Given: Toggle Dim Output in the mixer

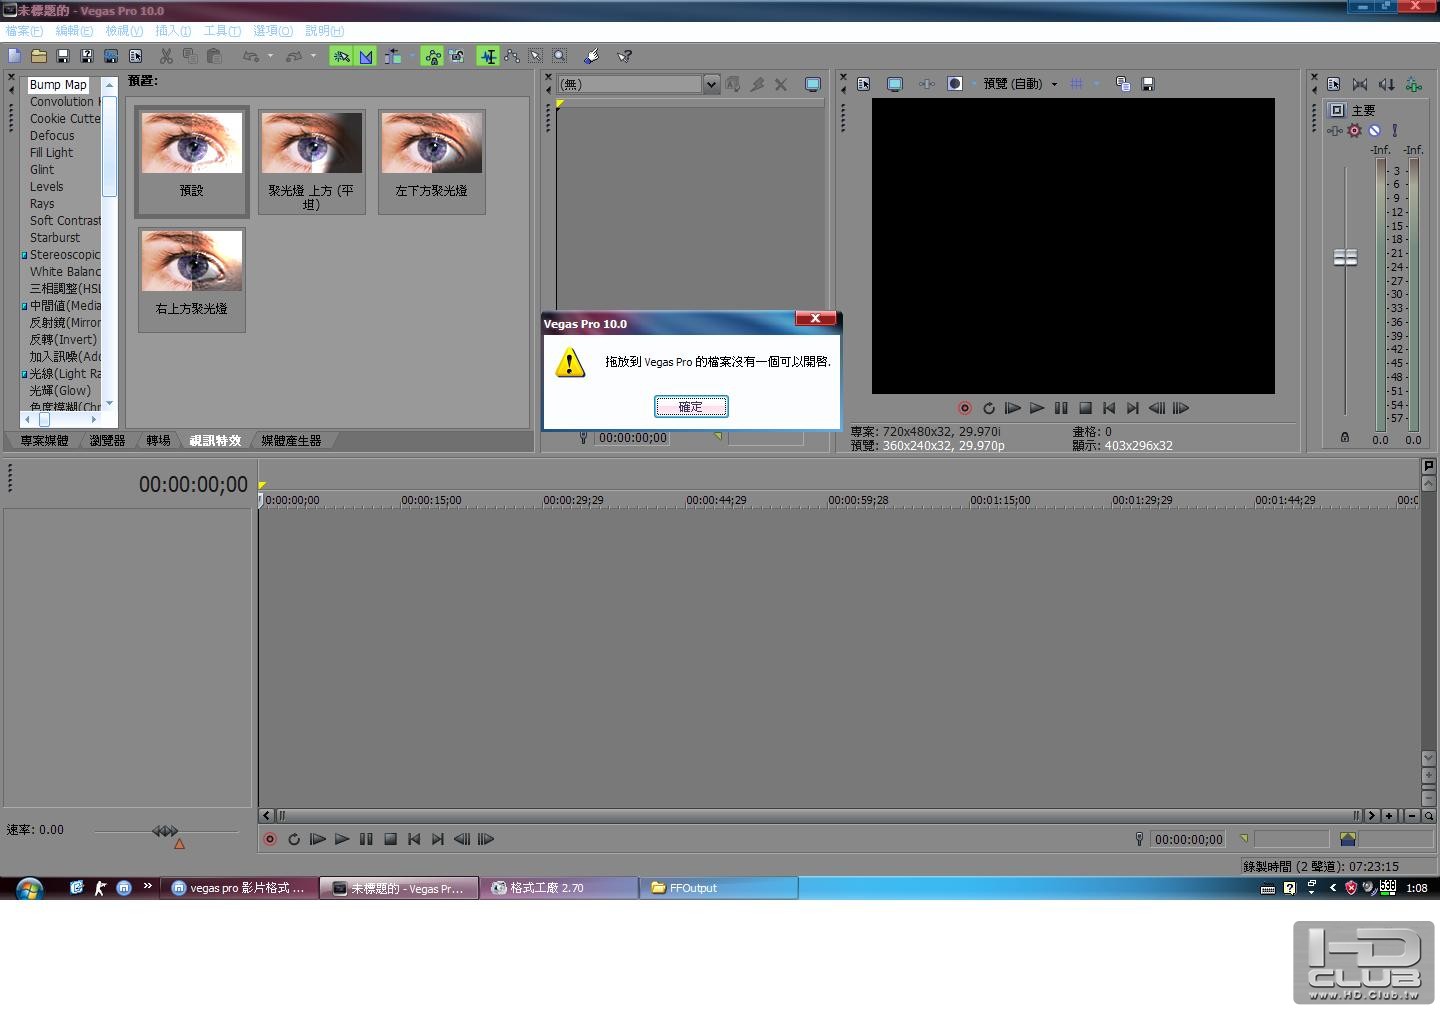Looking at the screenshot, I should coord(1387,84).
